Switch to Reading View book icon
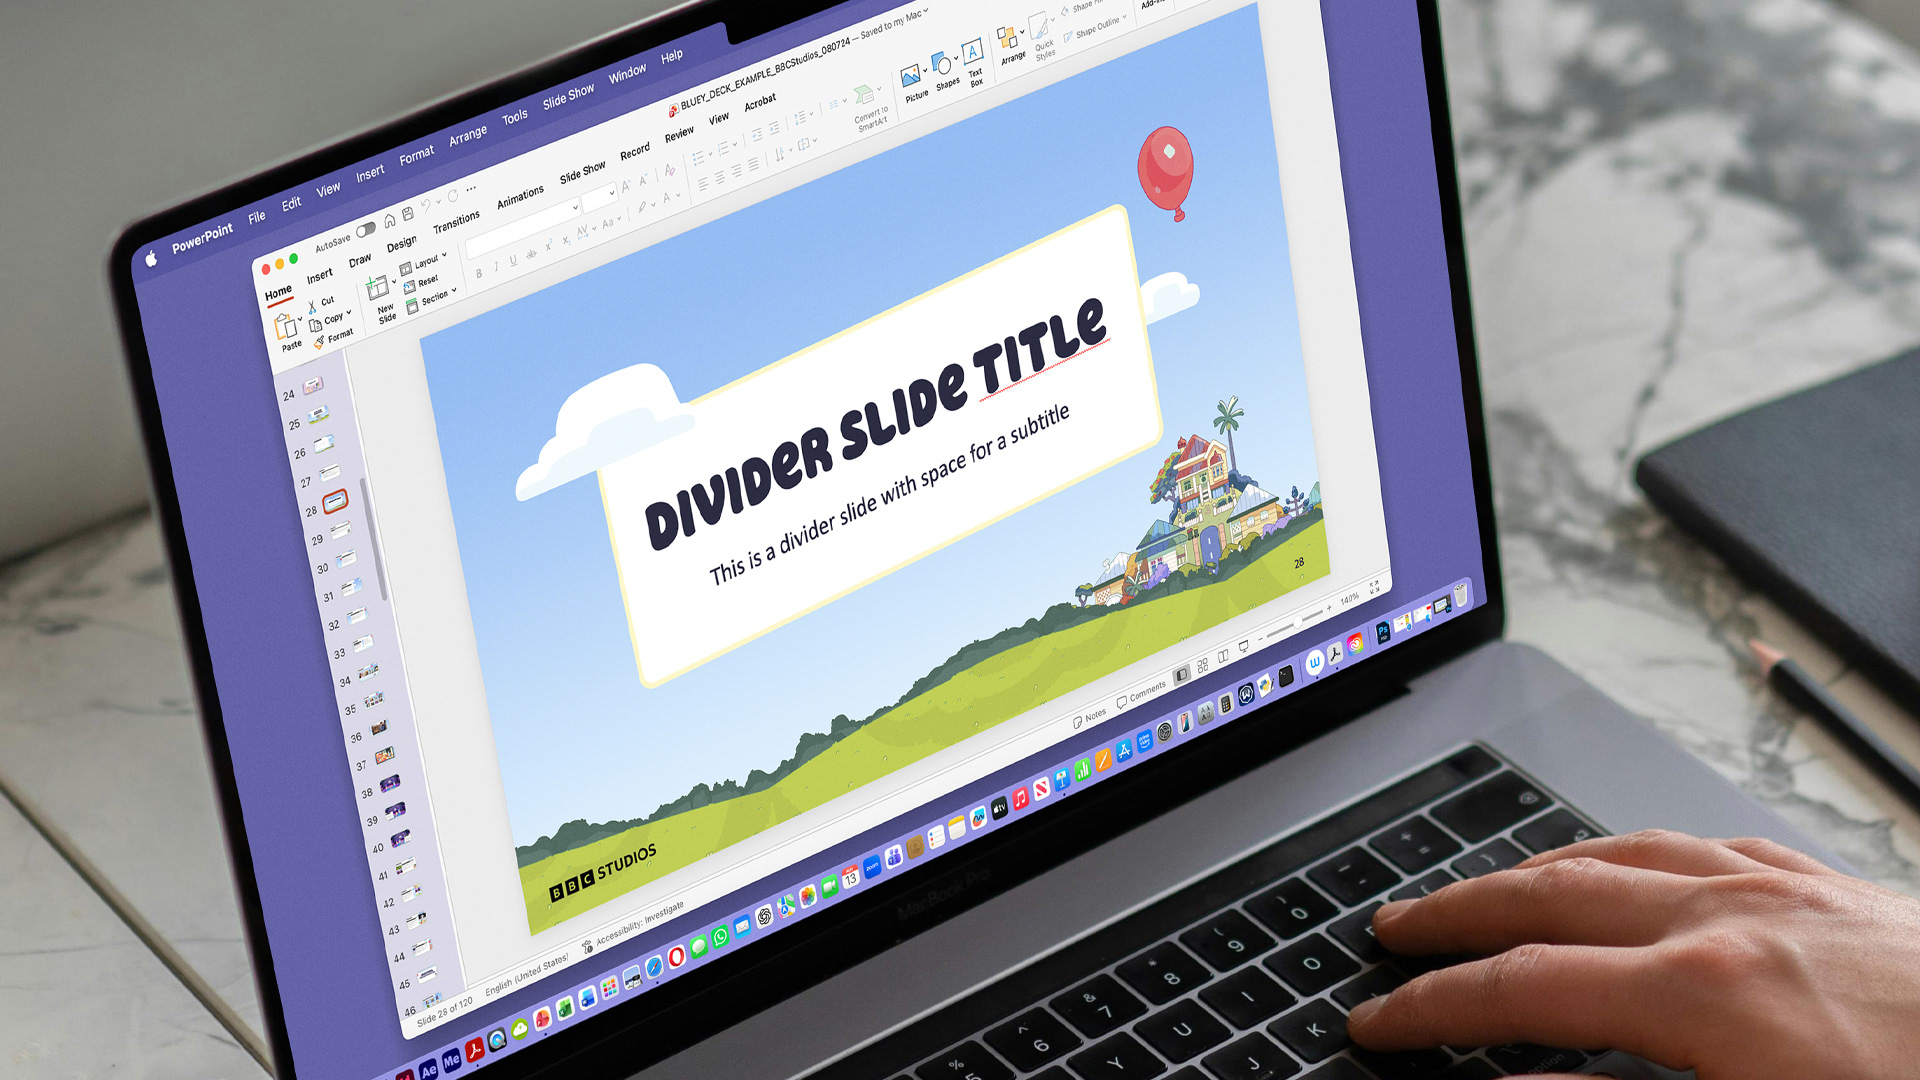1920x1080 pixels. click(1223, 656)
